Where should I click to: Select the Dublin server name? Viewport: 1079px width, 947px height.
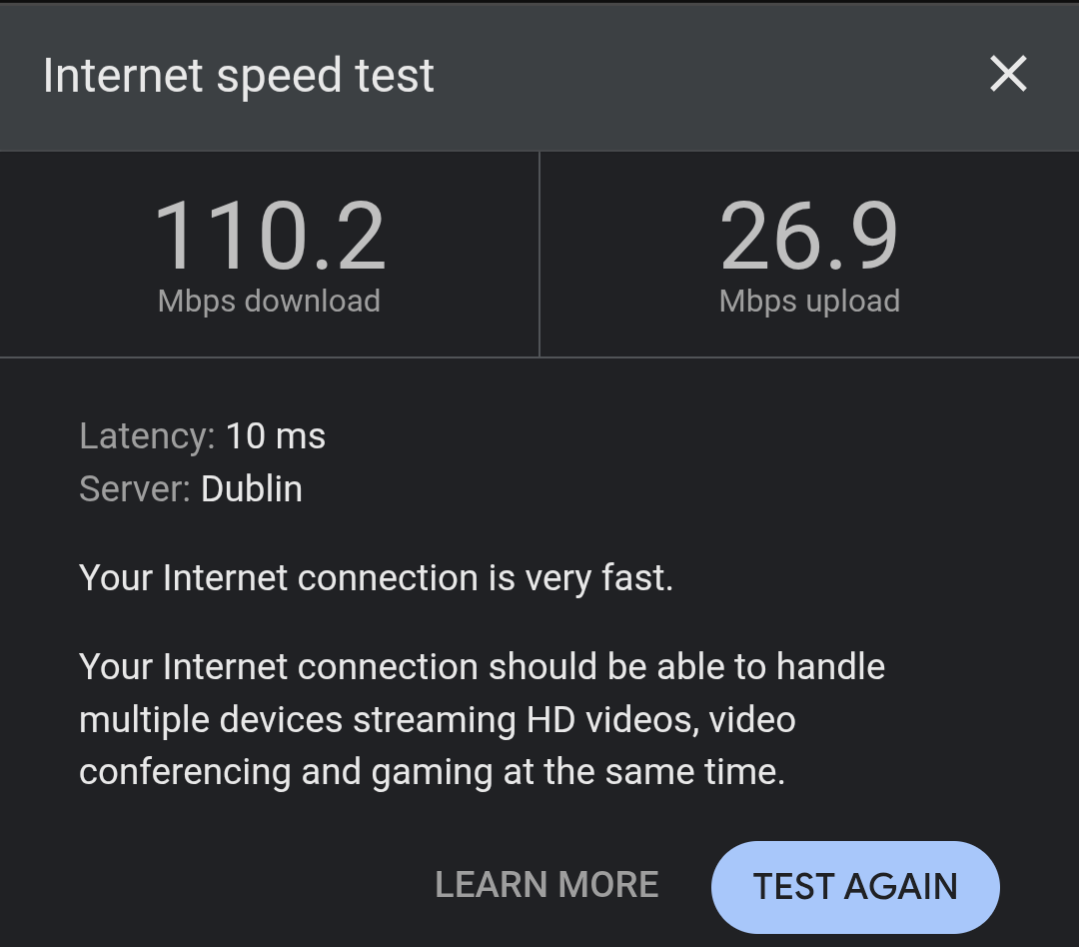pyautogui.click(x=252, y=489)
